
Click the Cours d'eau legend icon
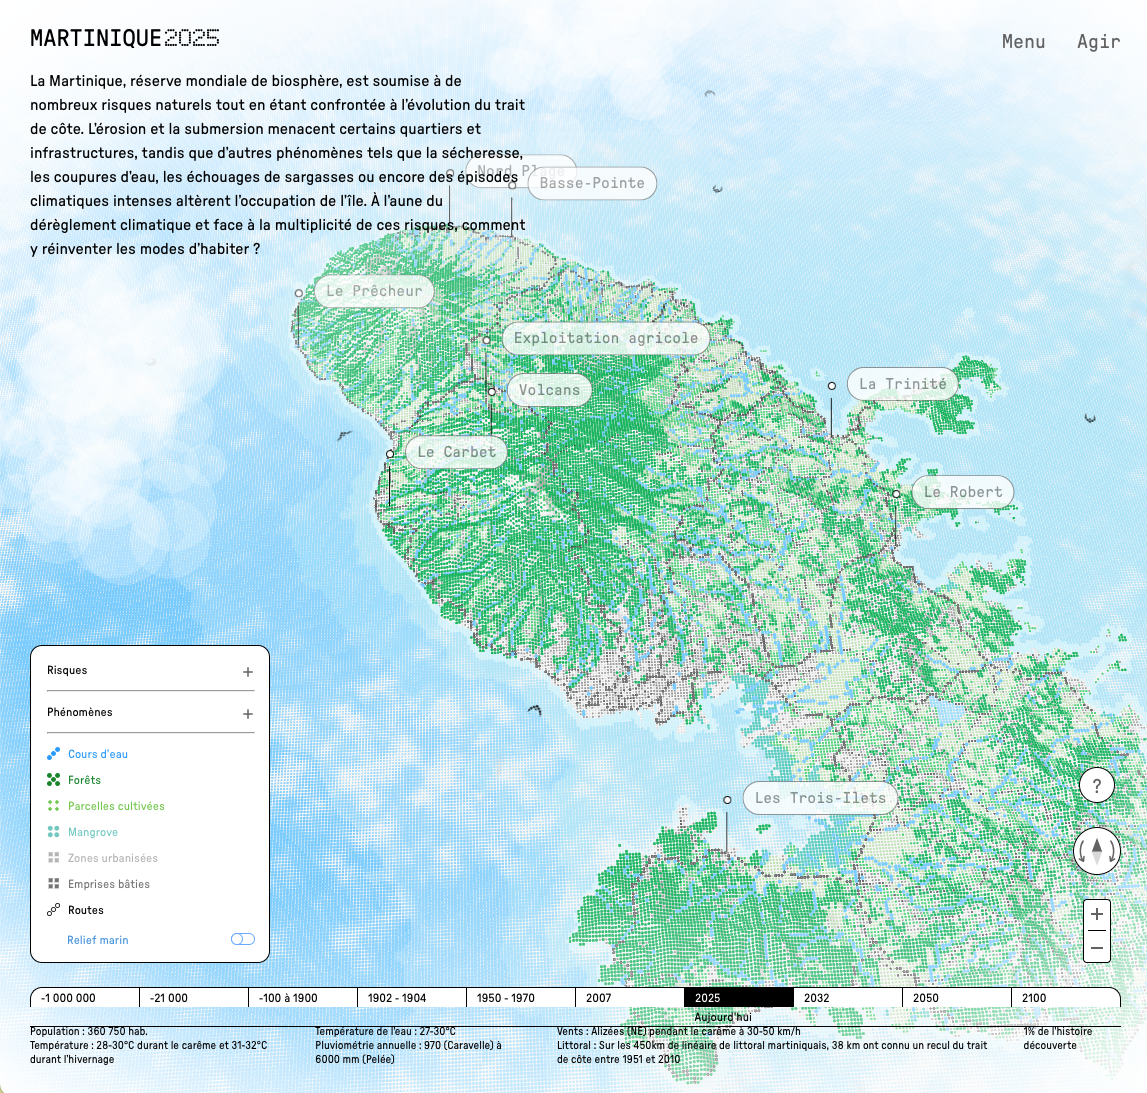pos(54,754)
